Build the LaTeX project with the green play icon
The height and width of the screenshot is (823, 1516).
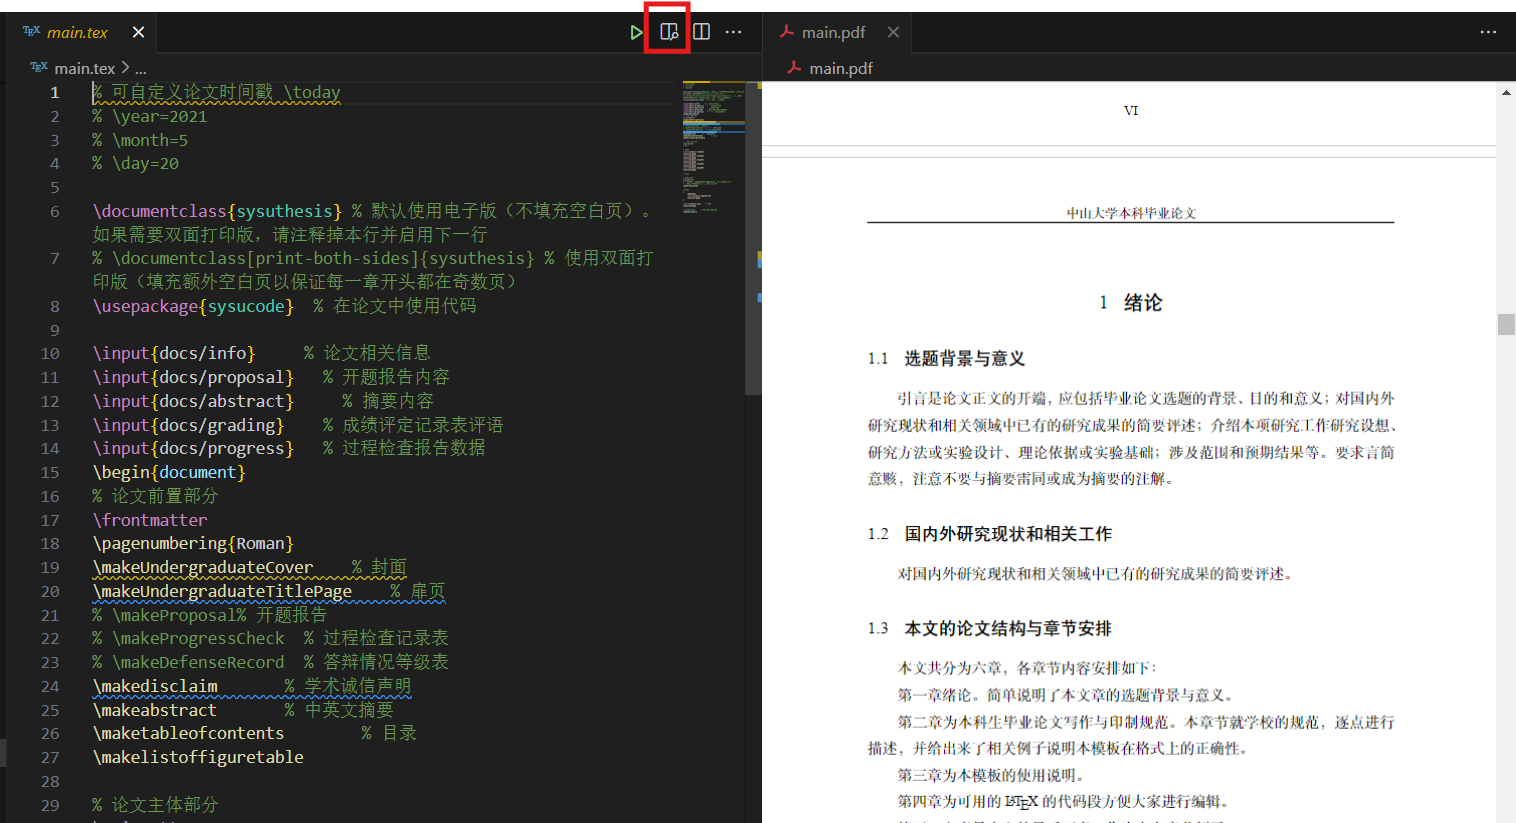(637, 31)
